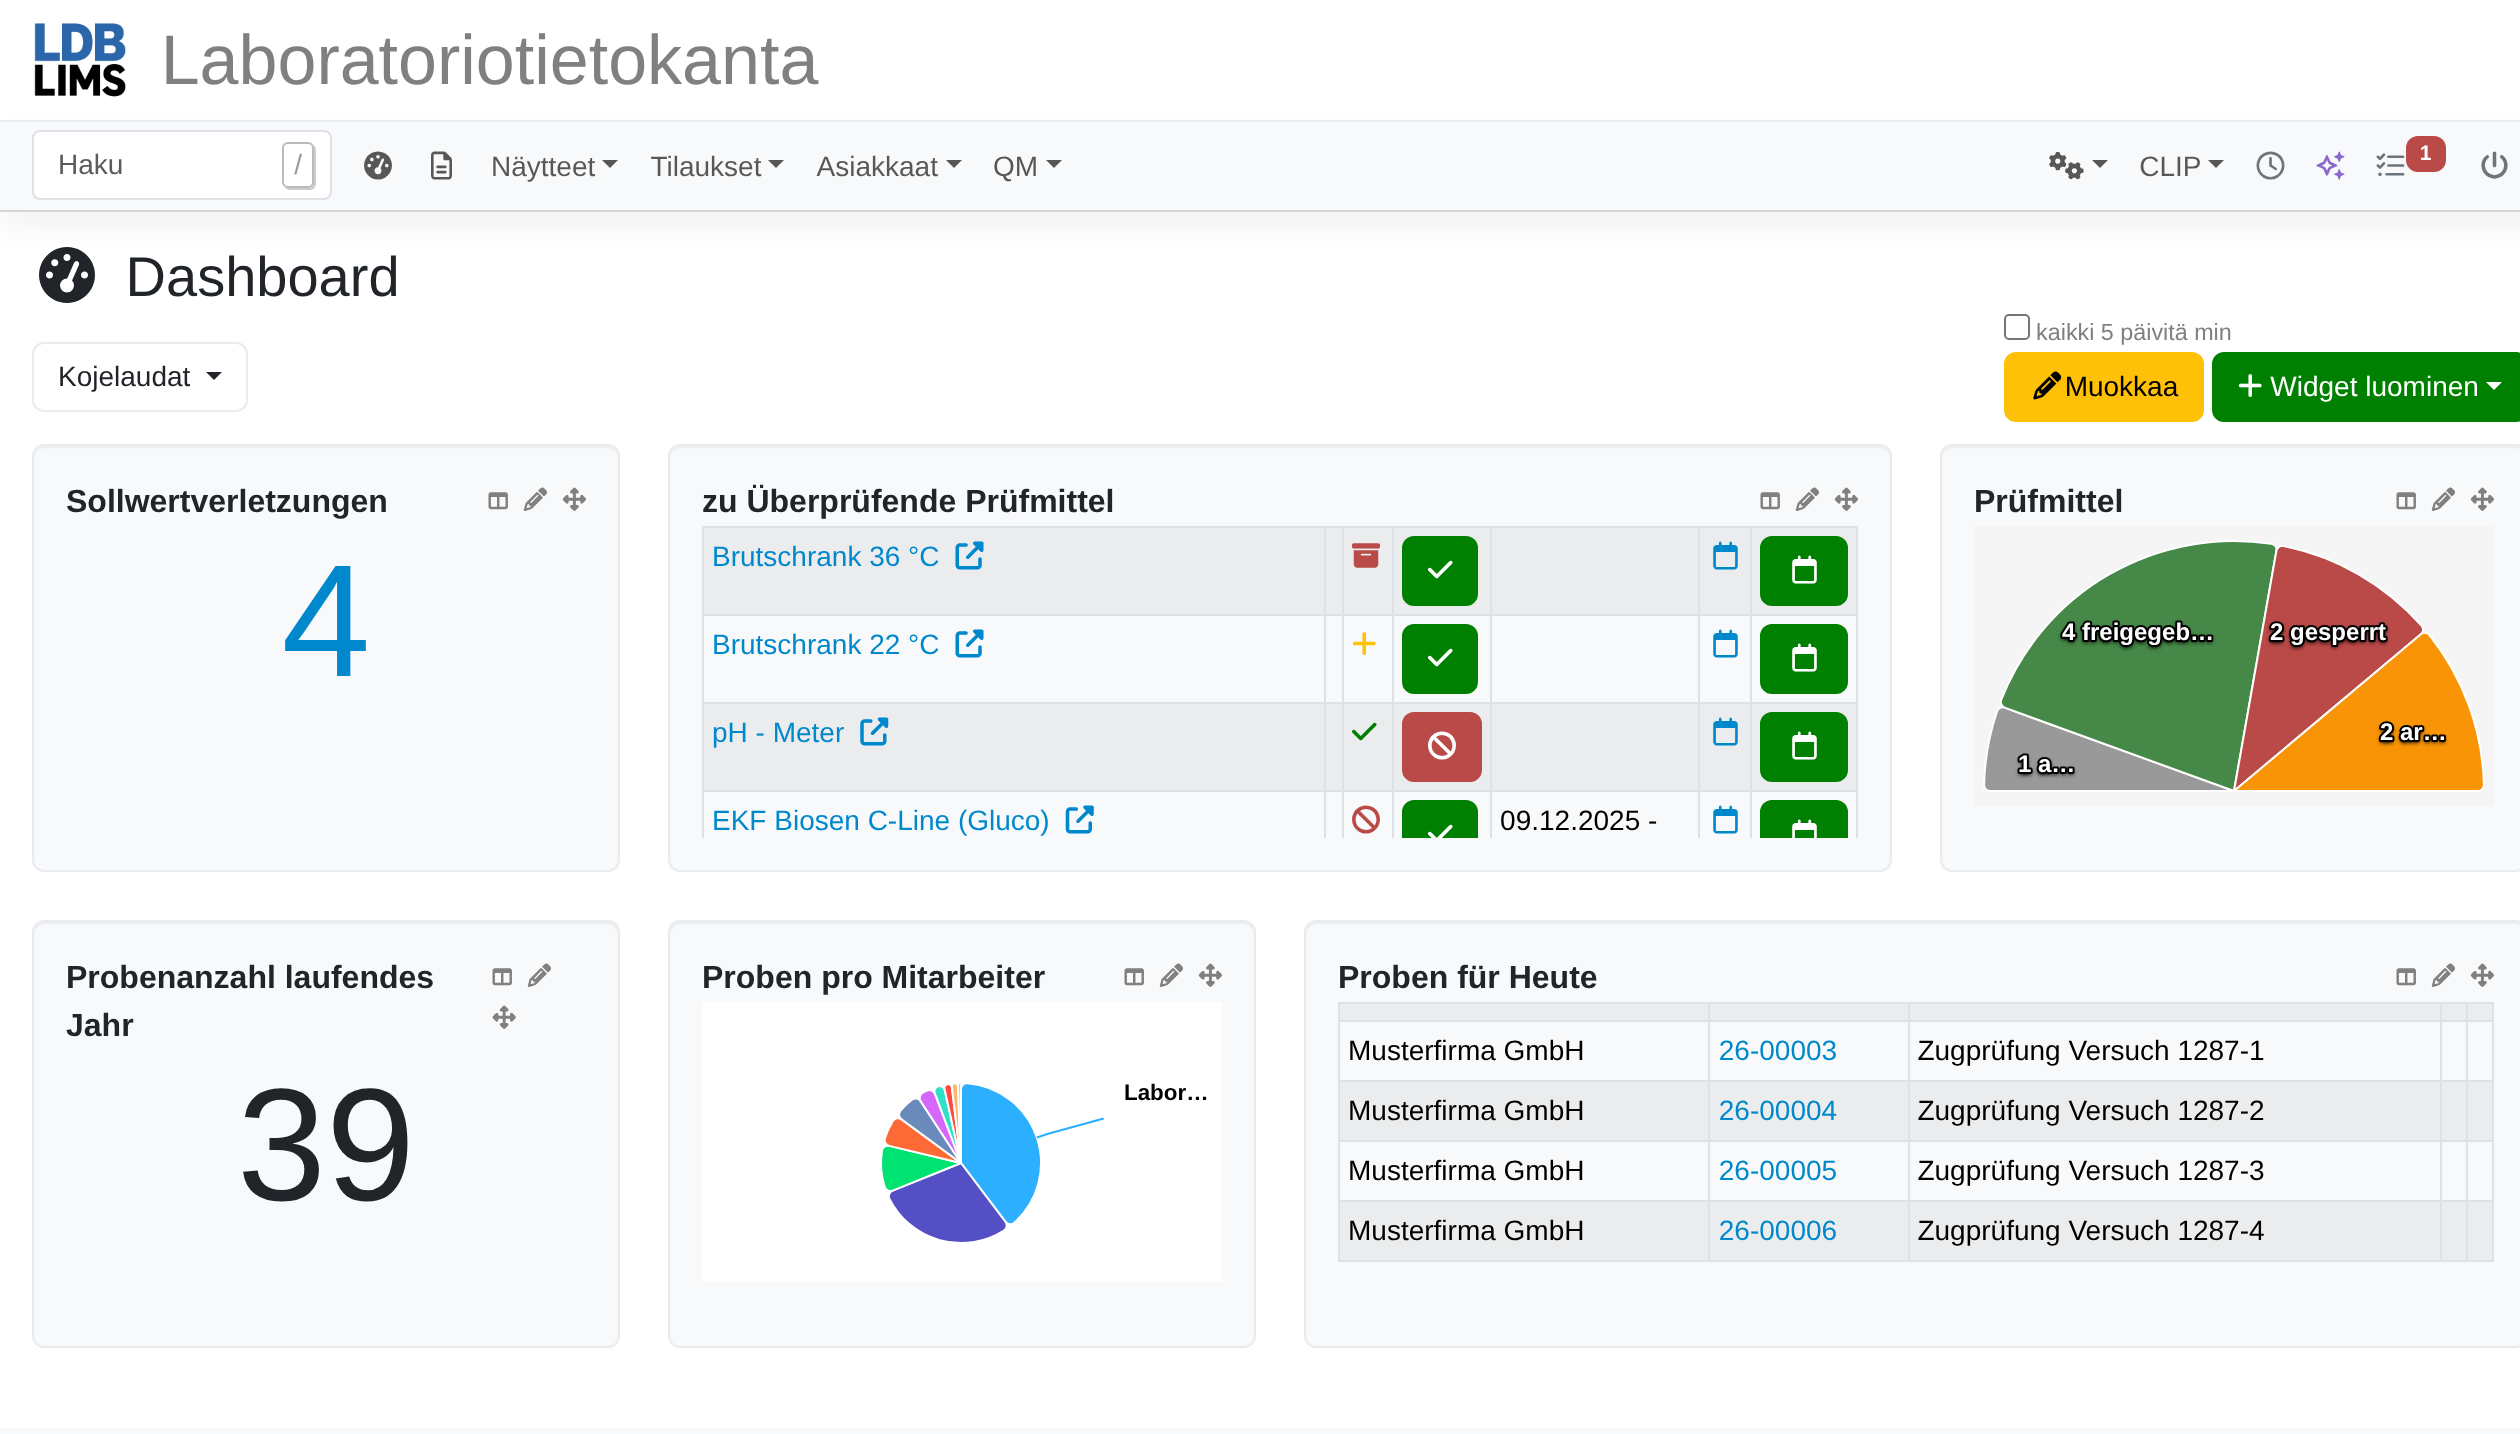Click red archive icon in Brutschrank 36 row
Viewport: 2520px width, 1434px height.
point(1365,555)
